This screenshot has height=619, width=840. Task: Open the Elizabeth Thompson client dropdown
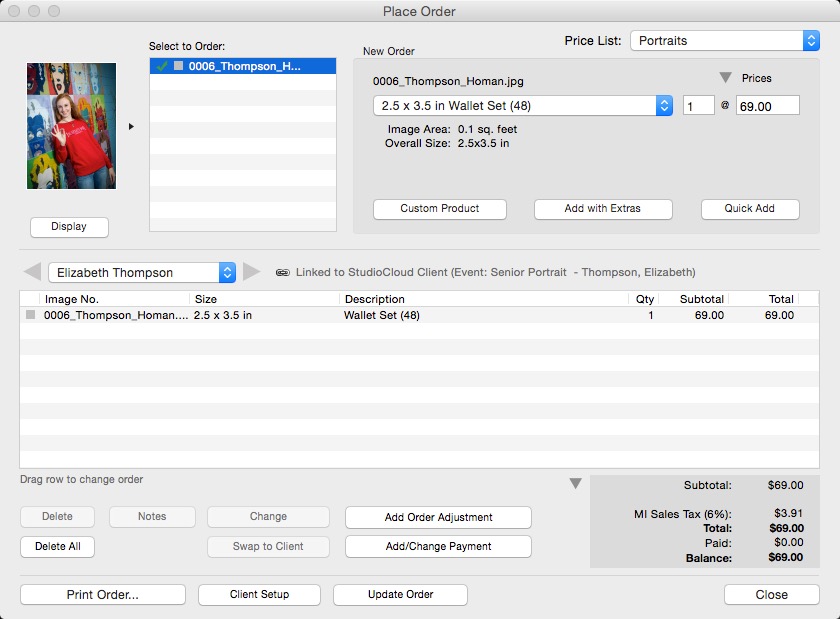142,272
